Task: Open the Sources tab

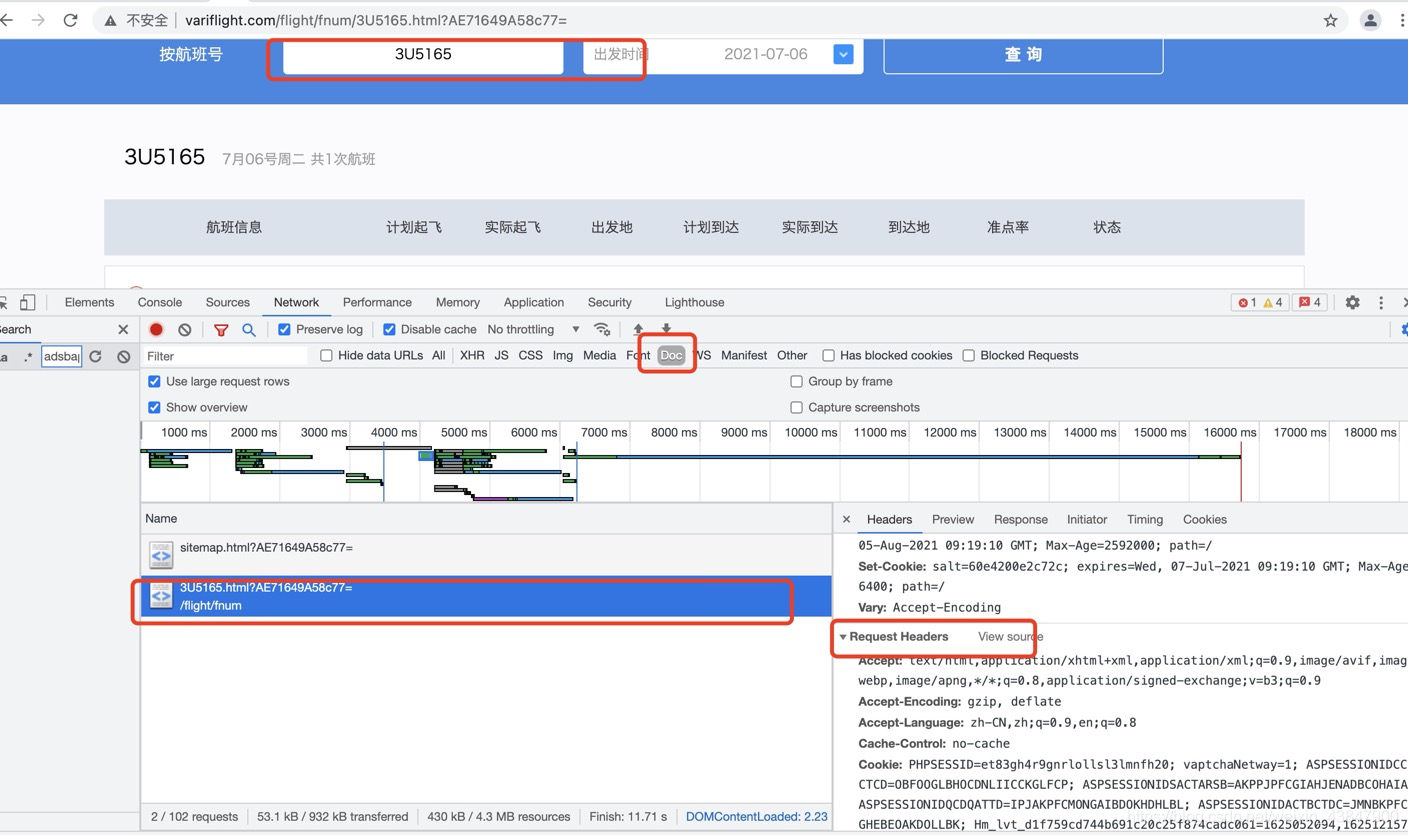Action: (228, 302)
